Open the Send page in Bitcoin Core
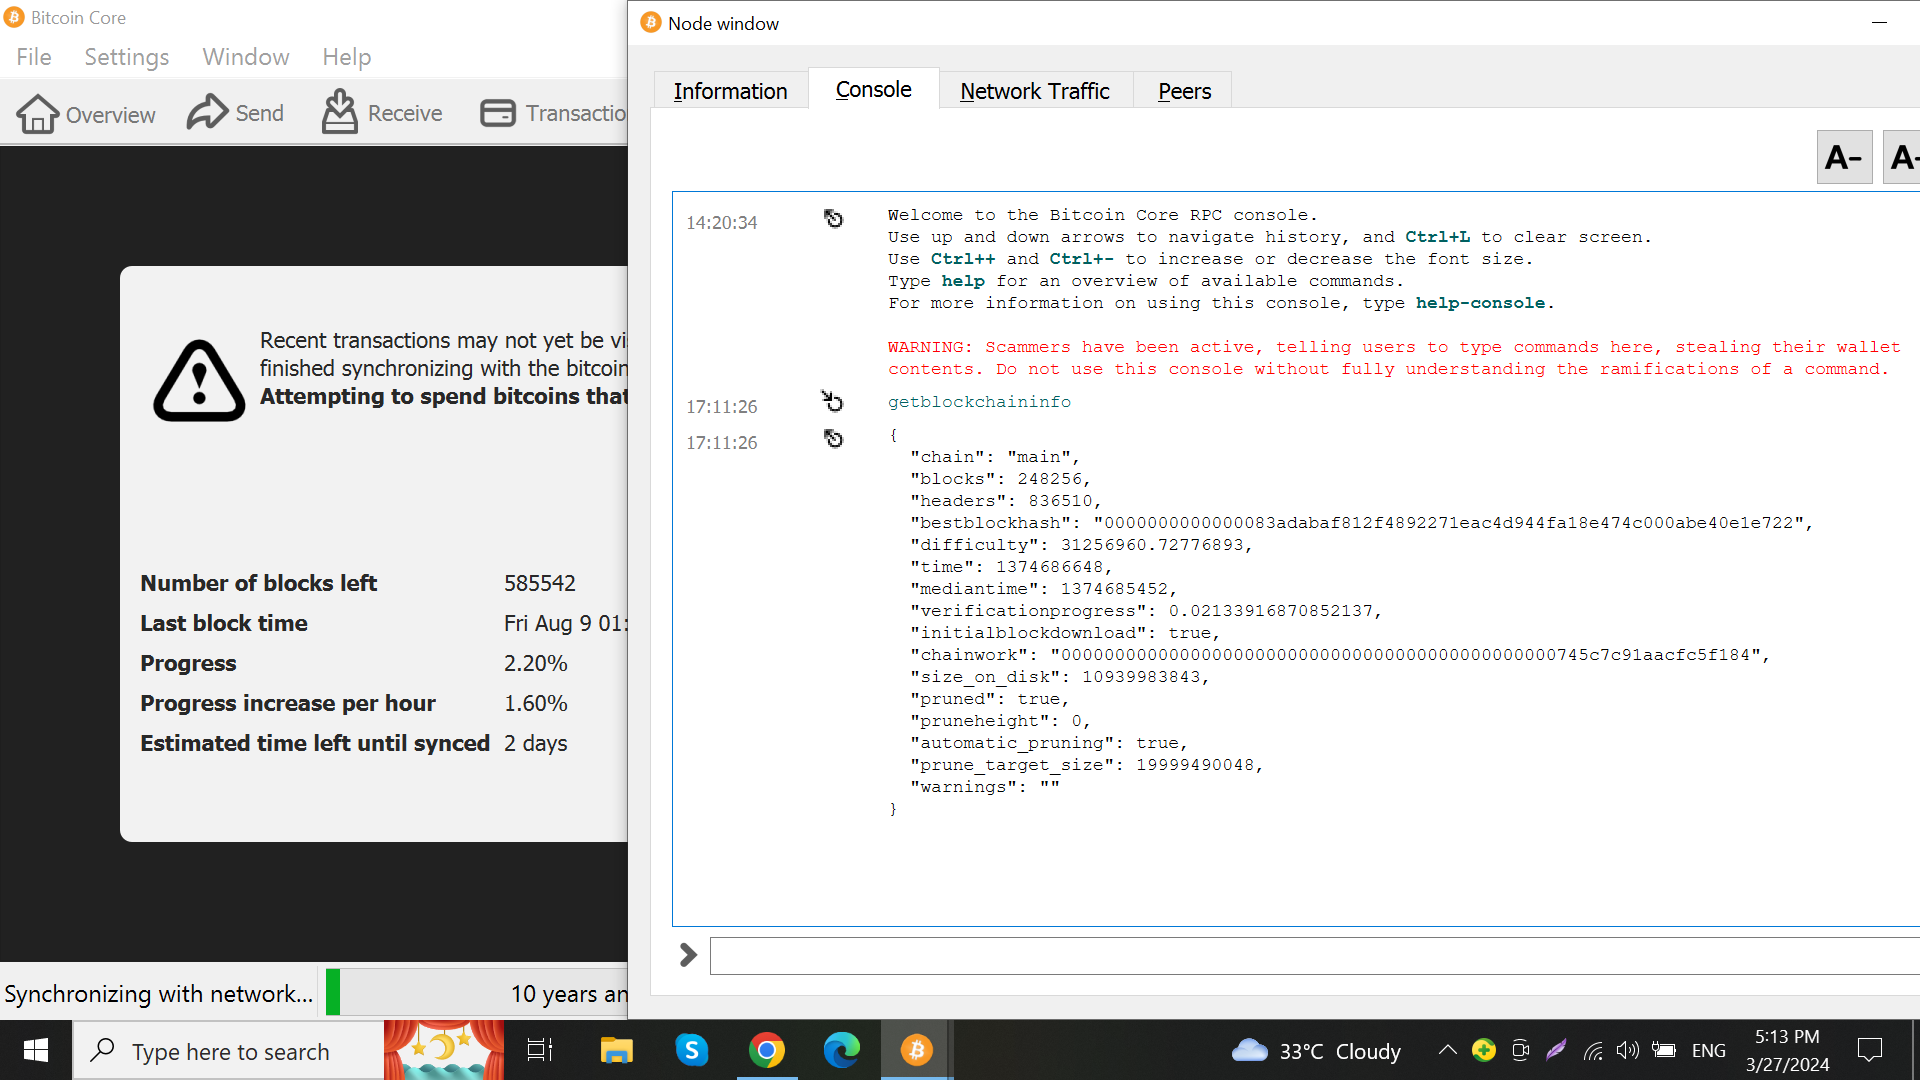This screenshot has height=1080, width=1920. (235, 113)
